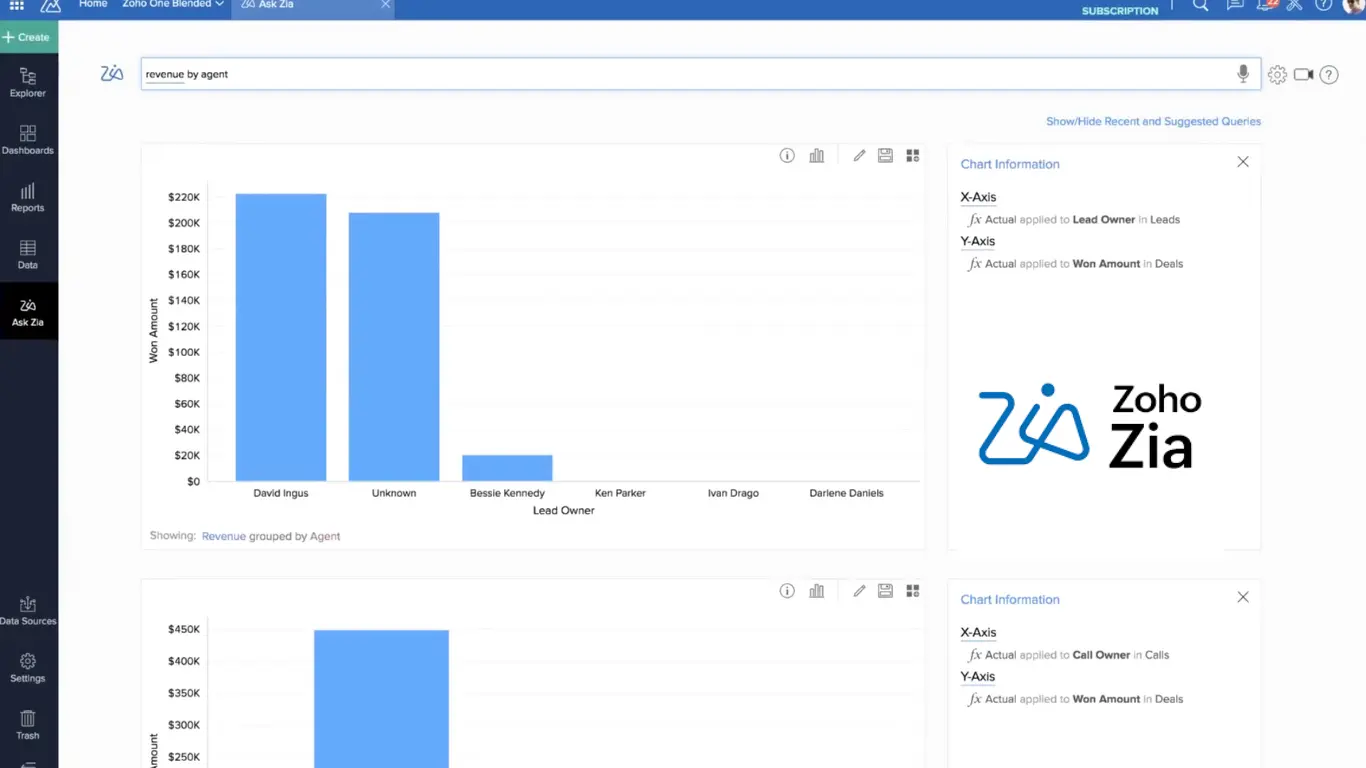
Task: Open the chat messages icon in top bar
Action: [1235, 5]
